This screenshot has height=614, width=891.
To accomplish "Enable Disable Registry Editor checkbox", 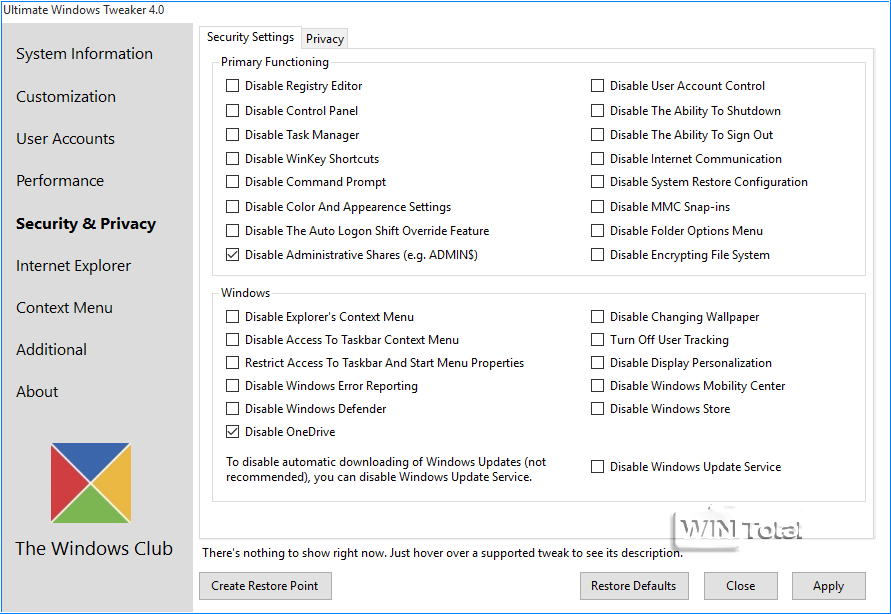I will 232,86.
